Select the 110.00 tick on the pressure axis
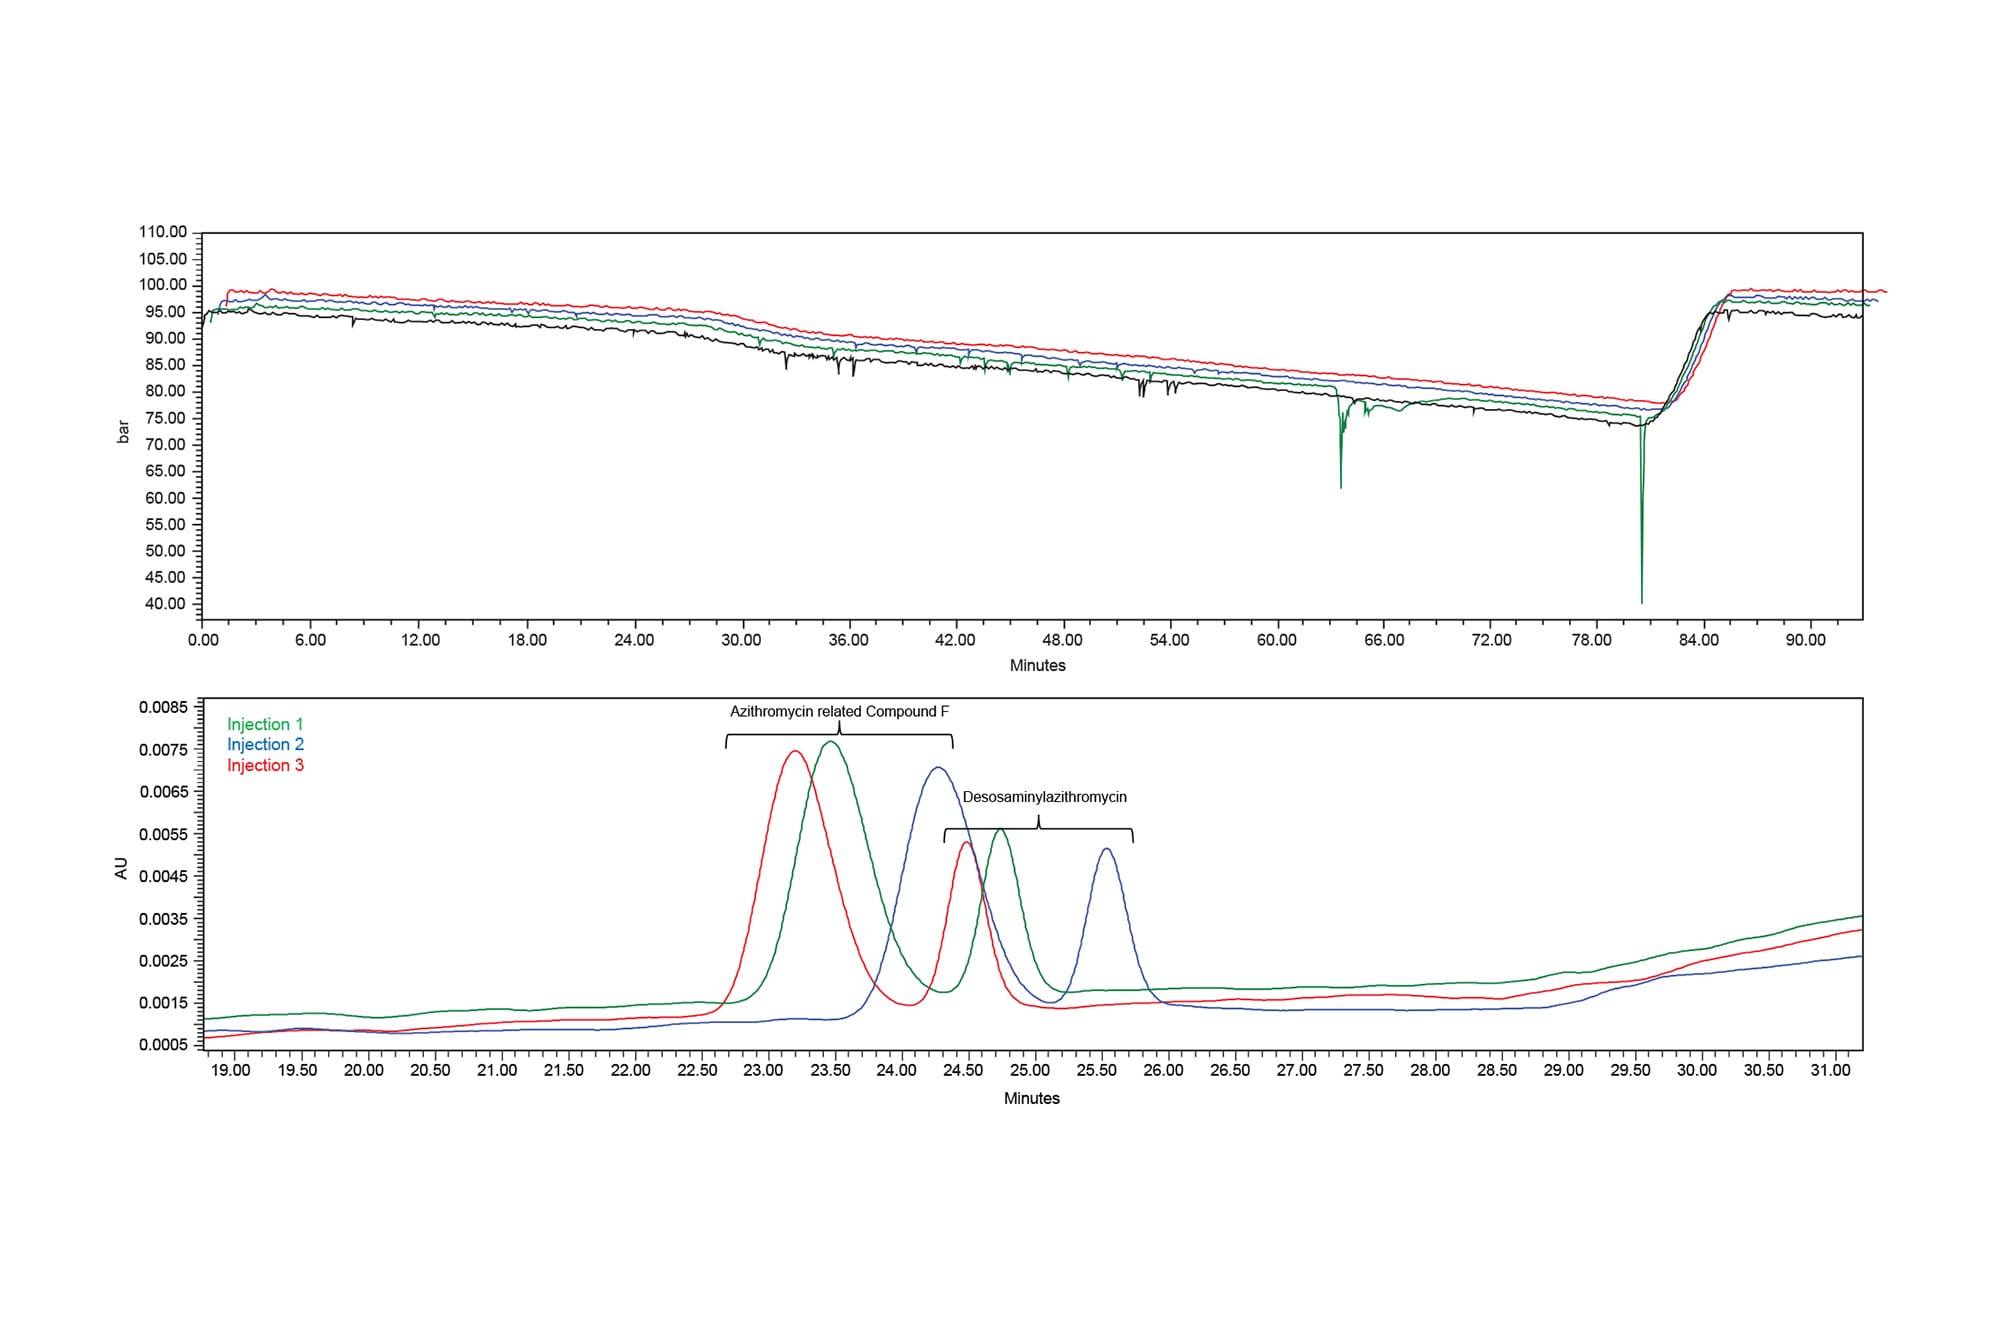This screenshot has height=1333, width=2000. pyautogui.click(x=165, y=230)
